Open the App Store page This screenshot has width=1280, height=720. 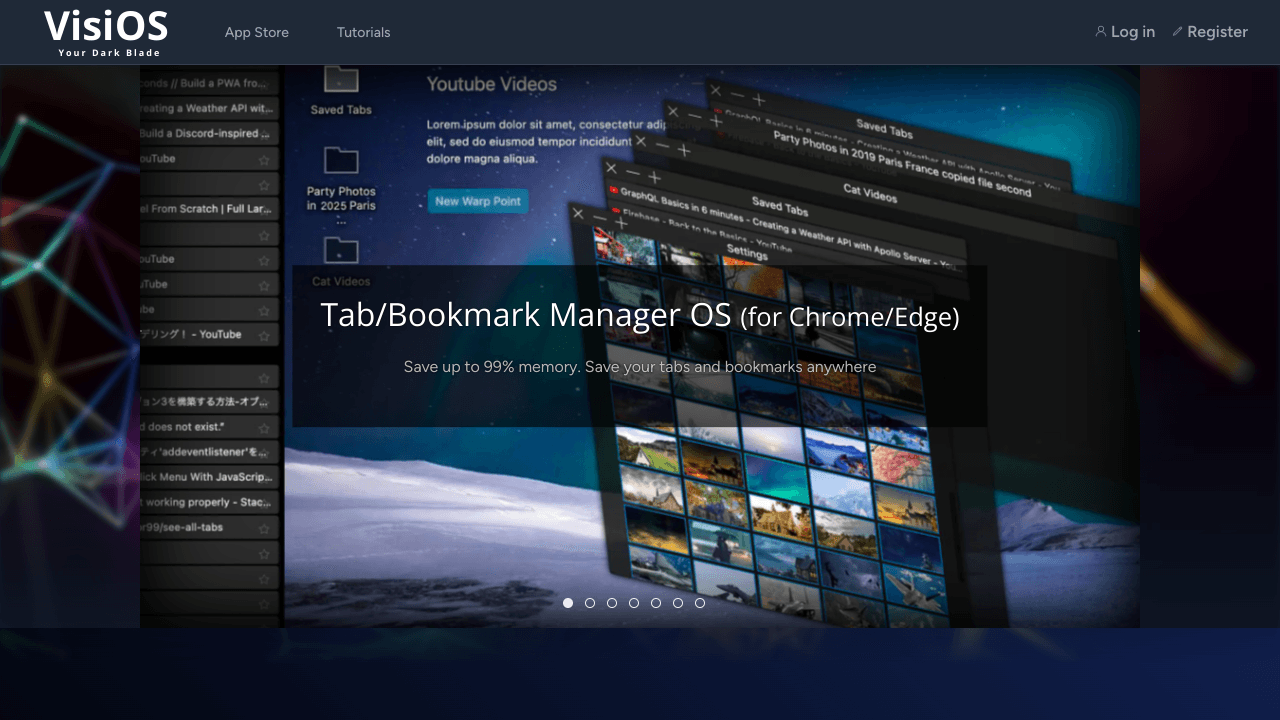point(257,32)
